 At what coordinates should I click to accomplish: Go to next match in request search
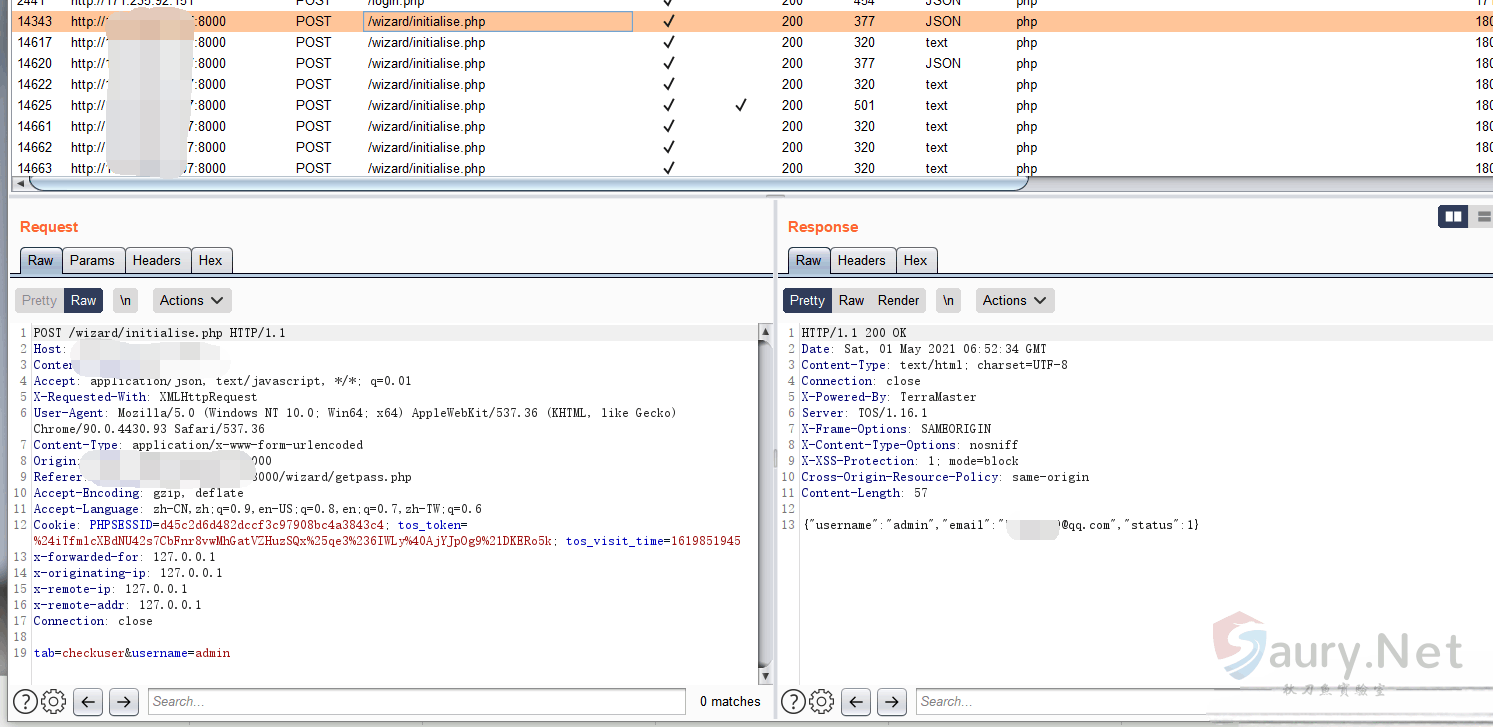pos(123,701)
